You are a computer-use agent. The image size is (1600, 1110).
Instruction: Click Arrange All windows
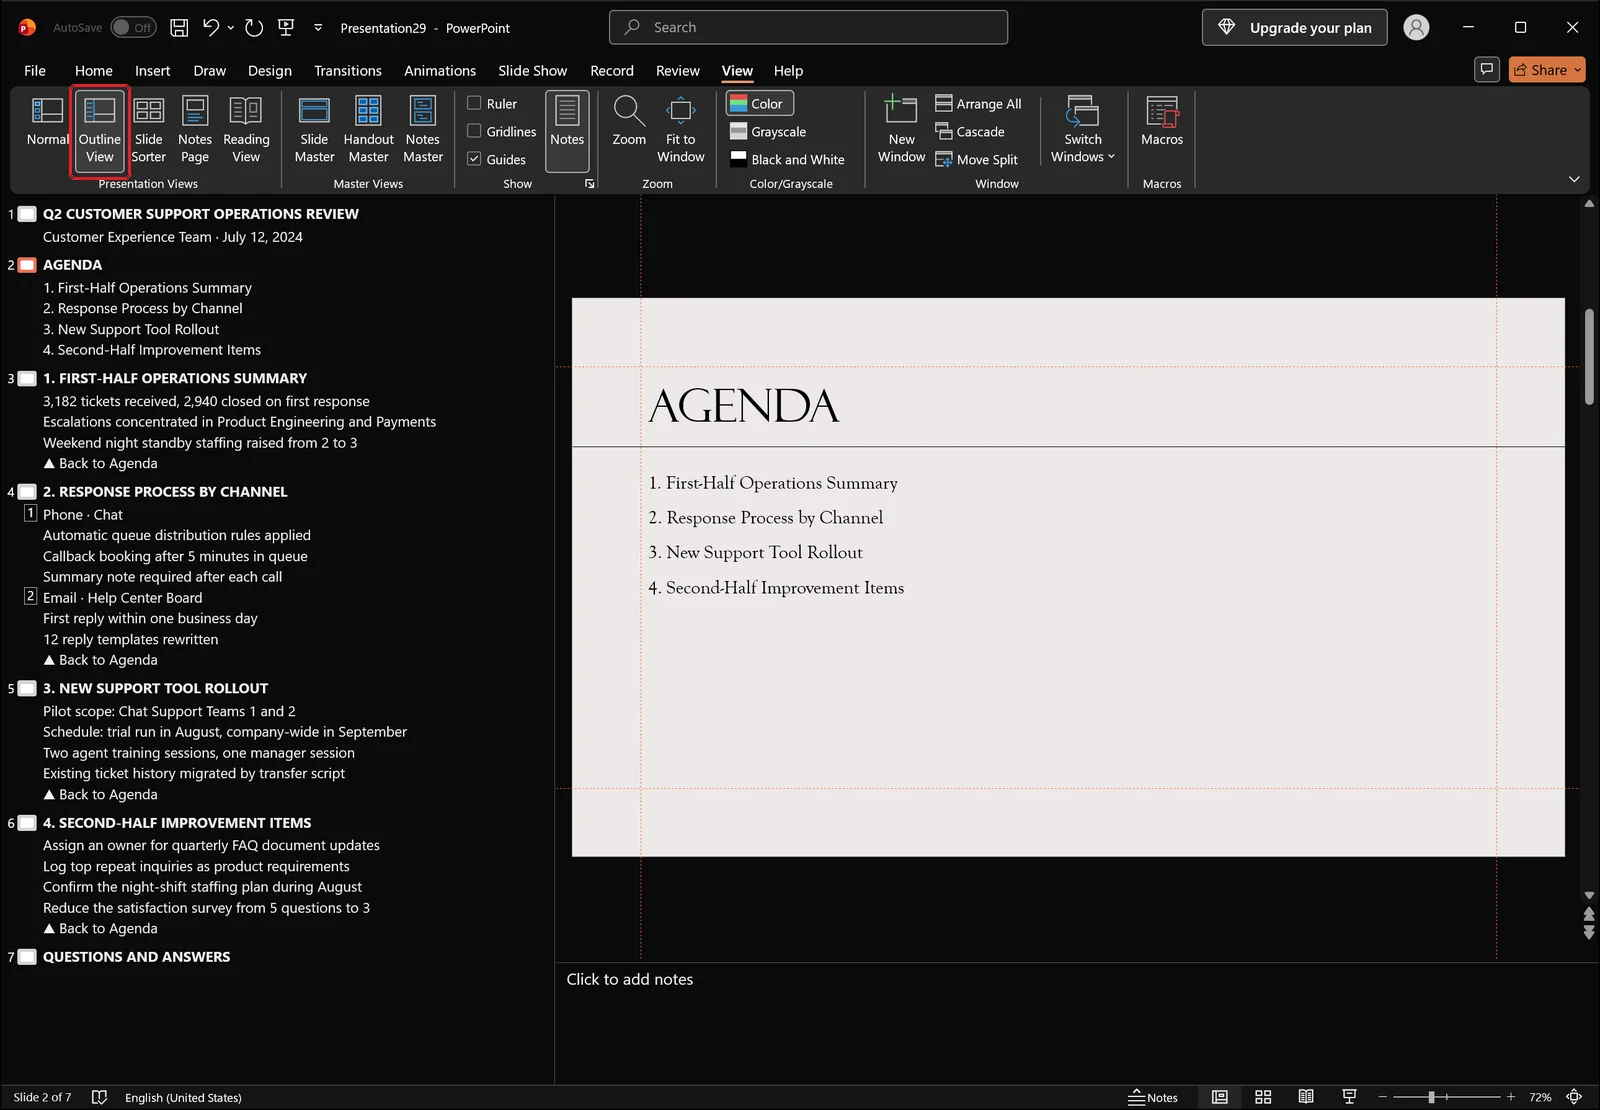978,103
